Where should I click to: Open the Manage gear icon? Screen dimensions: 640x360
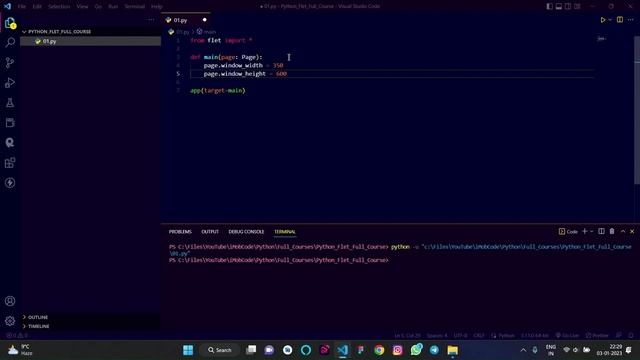click(x=10, y=321)
